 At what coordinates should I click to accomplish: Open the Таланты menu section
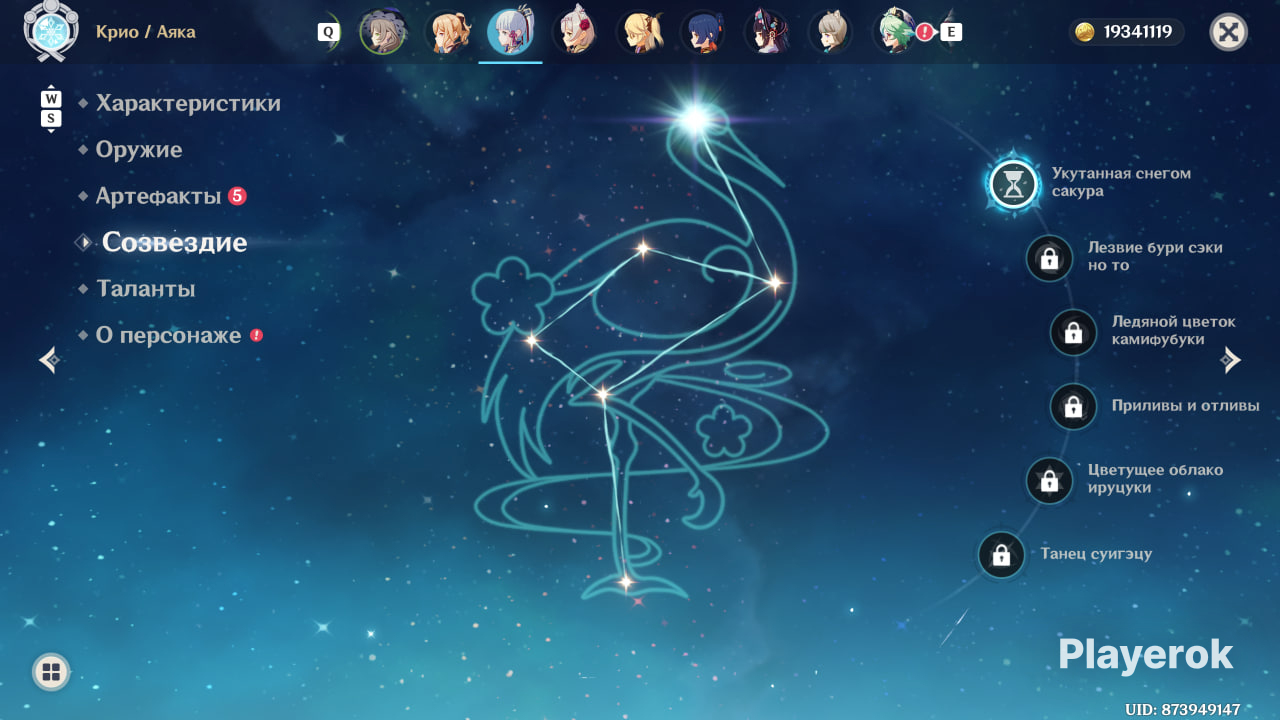[145, 289]
